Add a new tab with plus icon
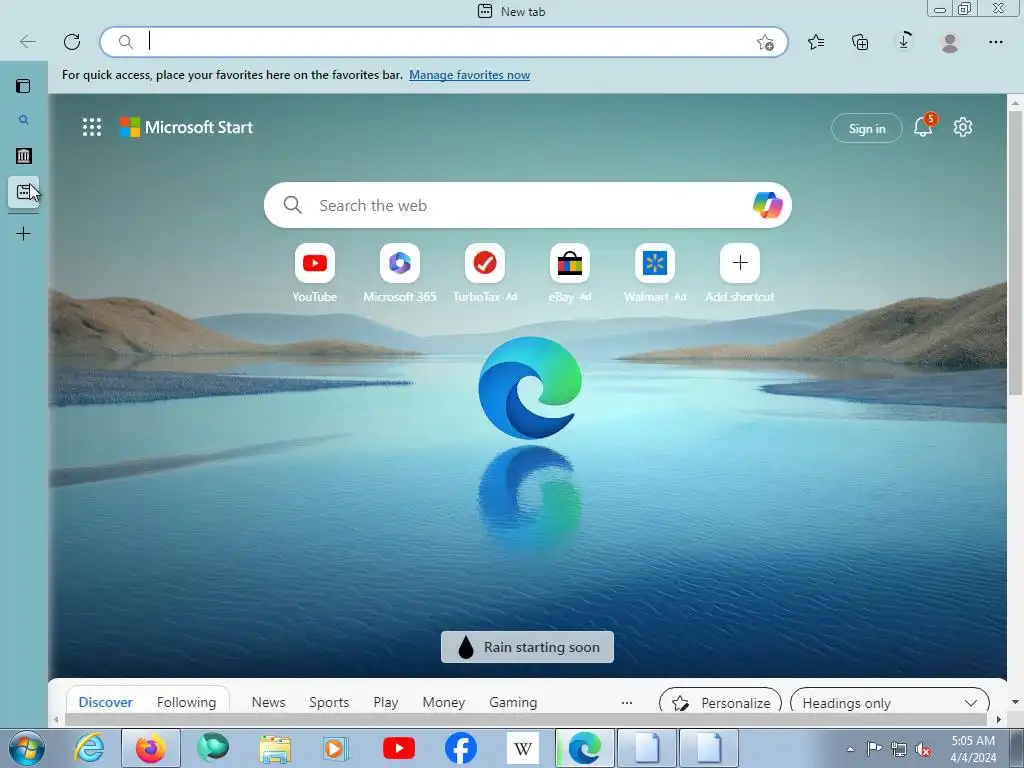This screenshot has width=1024, height=768. point(24,233)
